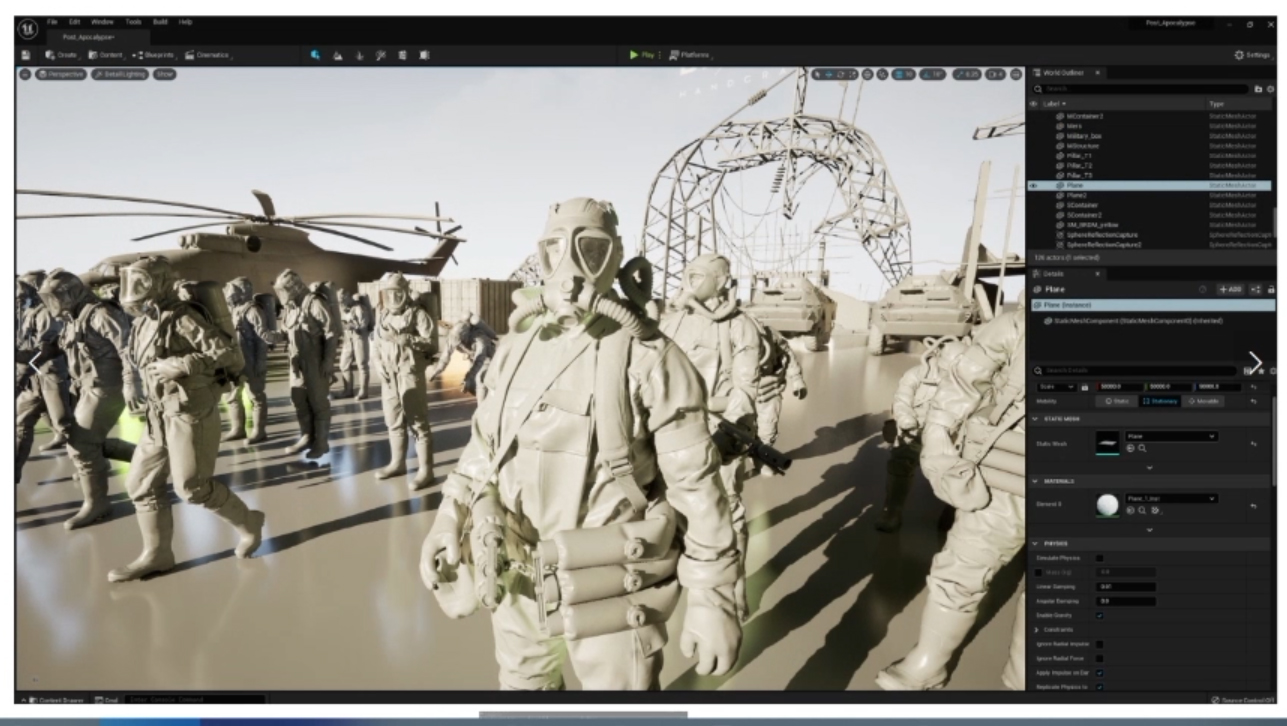The image size is (1287, 726).
Task: Maximize or restore the viewport layout icon
Action: 1016,74
